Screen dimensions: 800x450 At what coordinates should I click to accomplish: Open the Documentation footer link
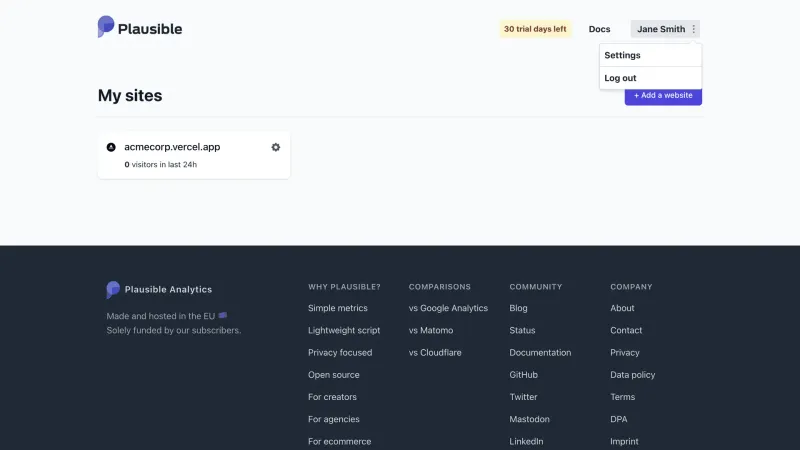pos(540,353)
